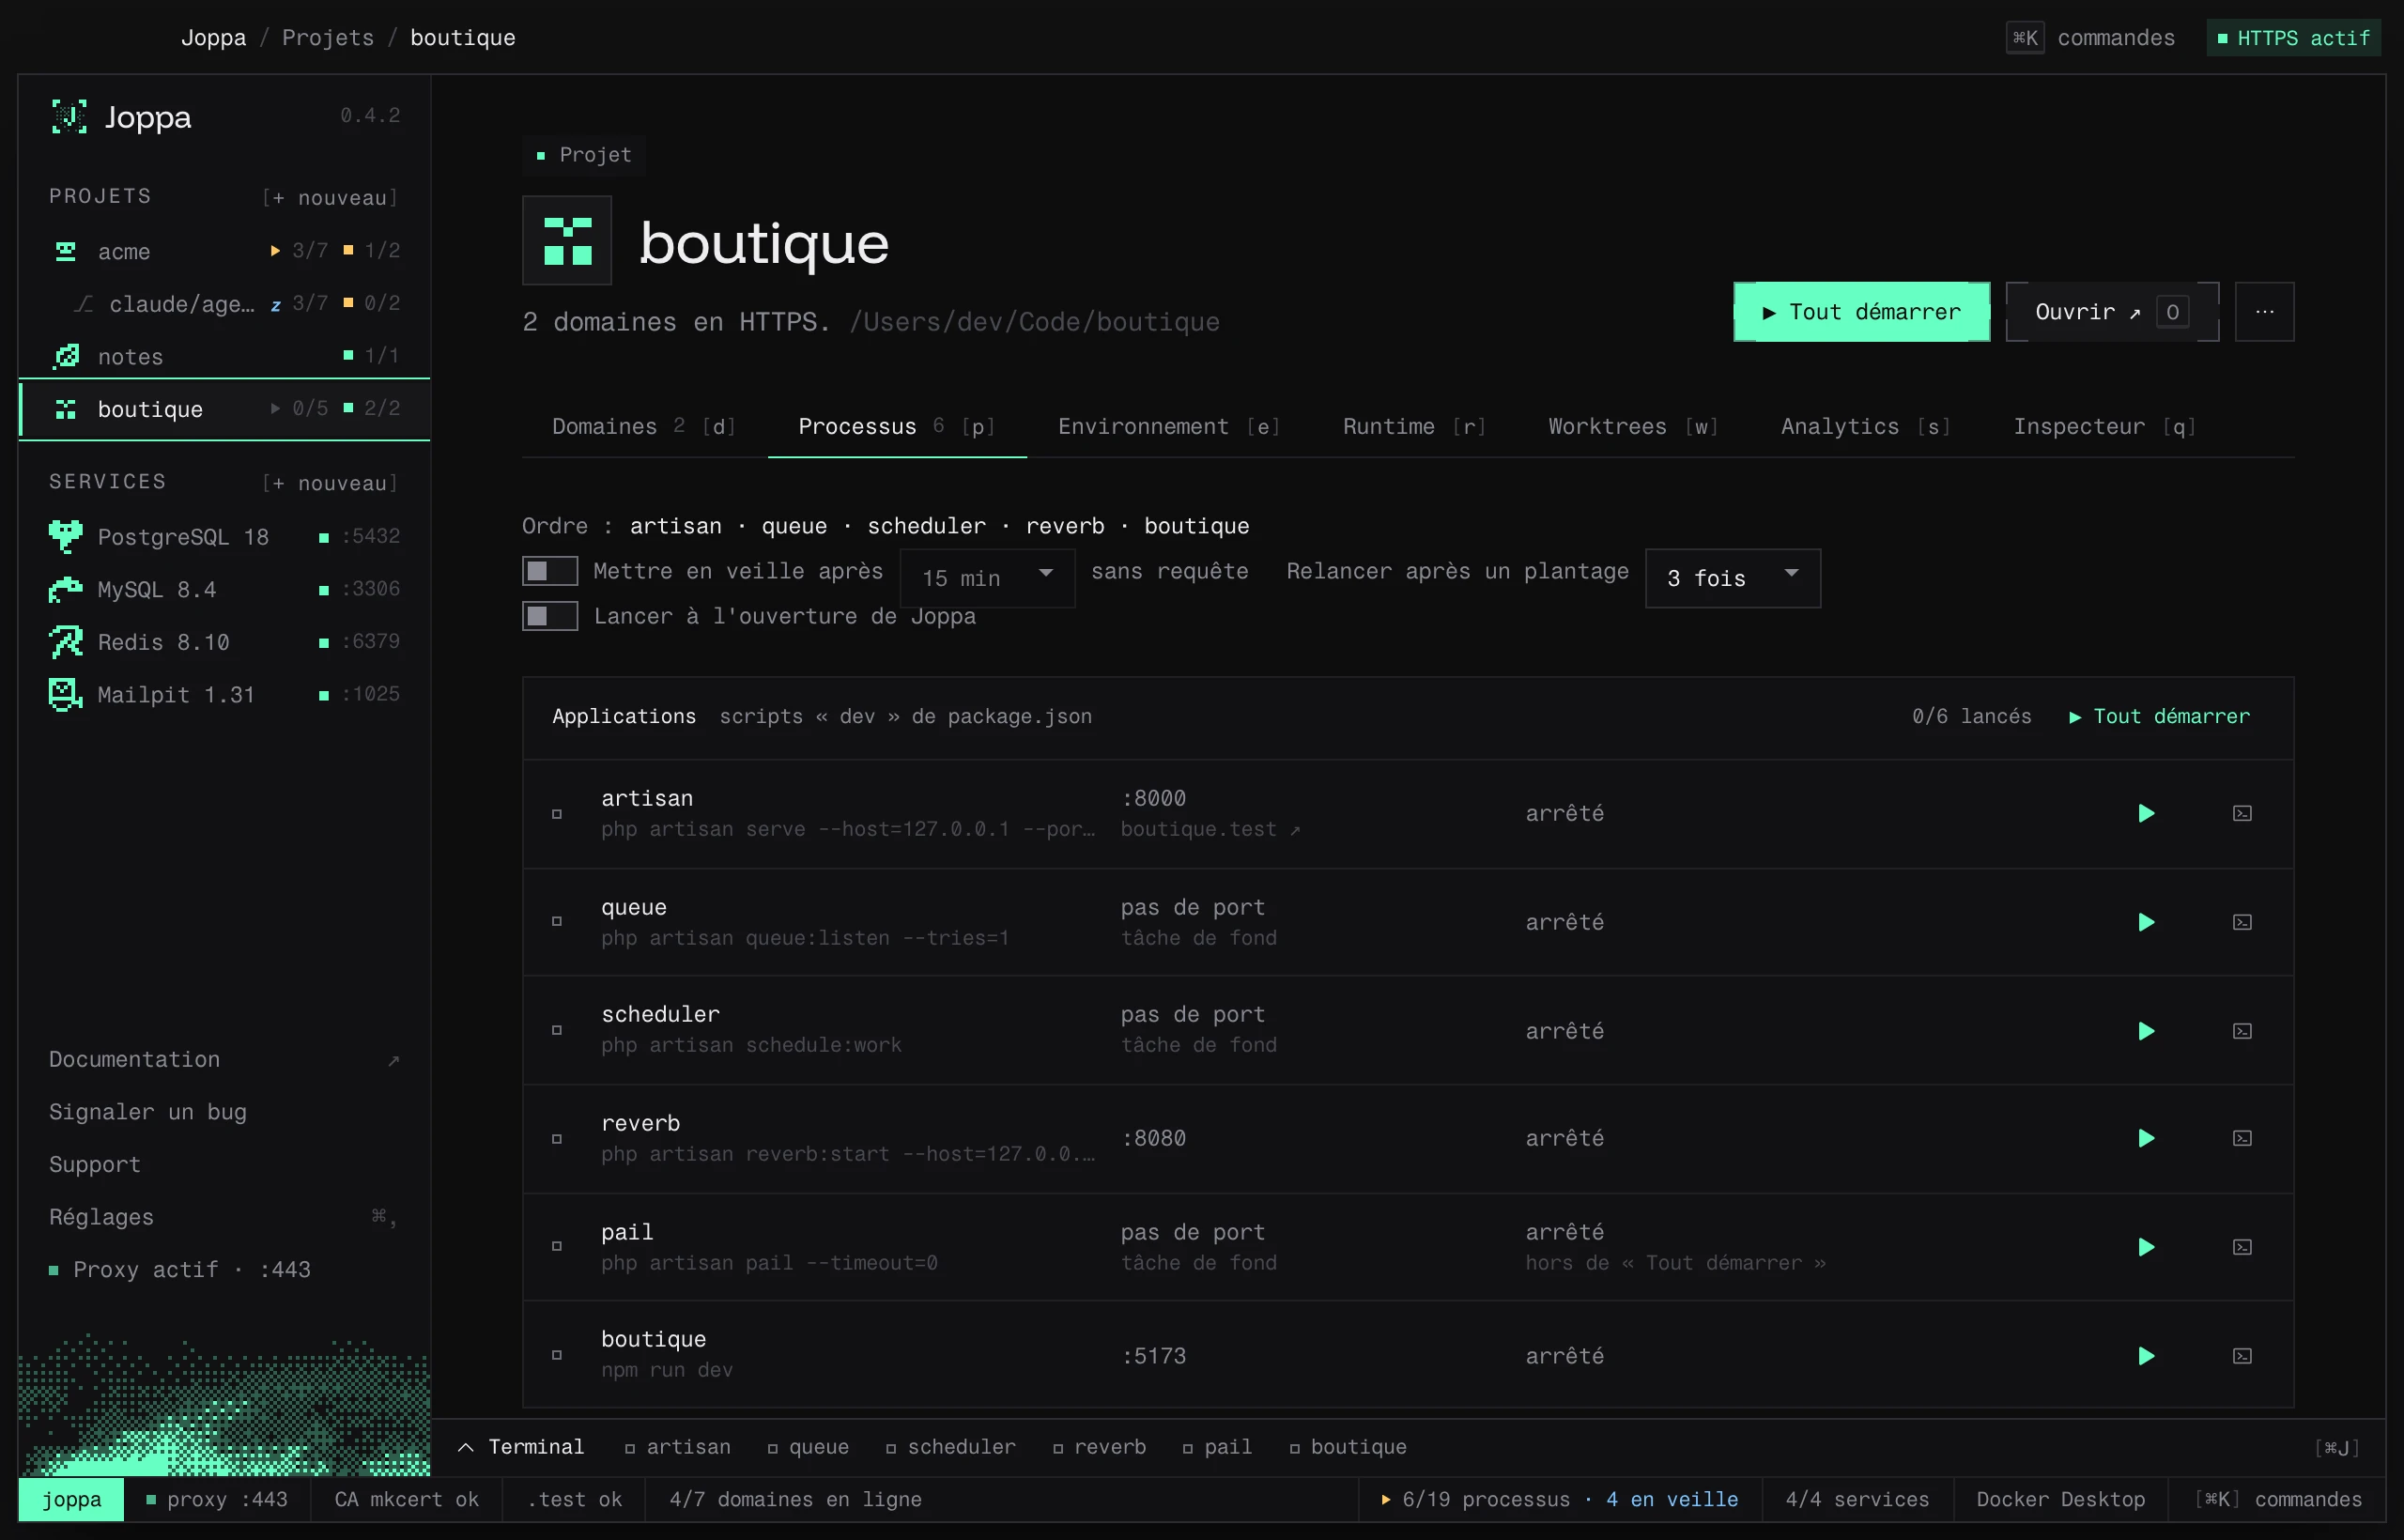Screen dimensions: 2404x1540
Task: Select the acme project in sidebar
Action: [x=224, y=251]
